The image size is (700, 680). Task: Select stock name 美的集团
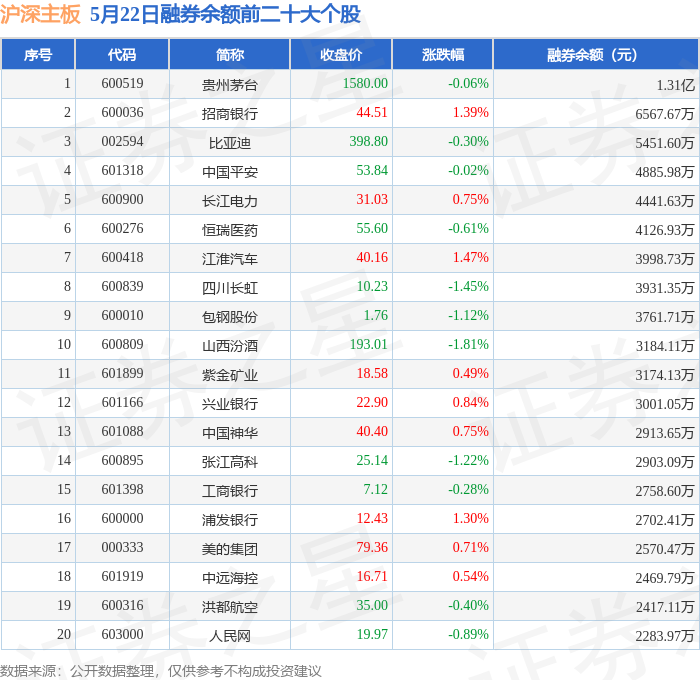(229, 549)
